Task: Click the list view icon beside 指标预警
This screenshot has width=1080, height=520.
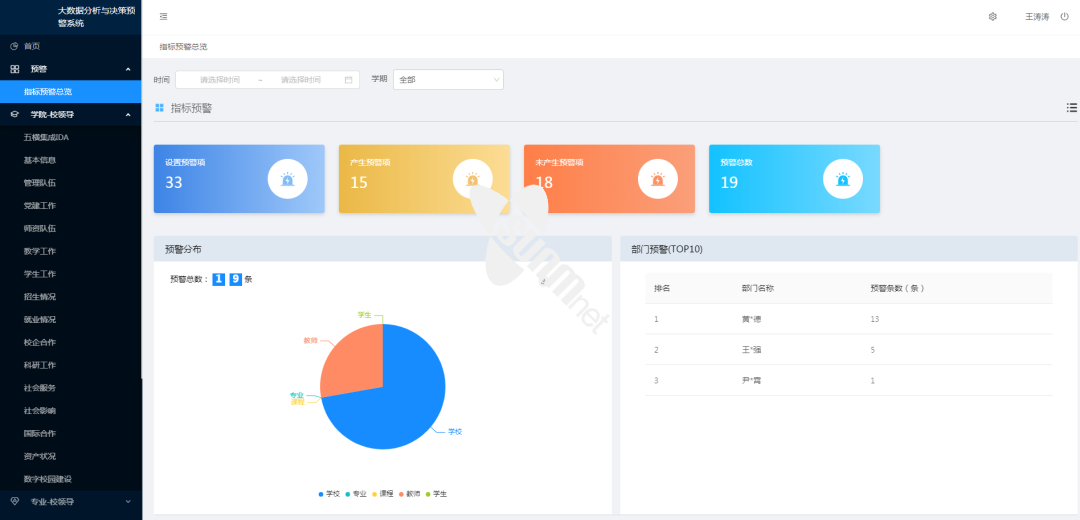Action: (x=1071, y=108)
